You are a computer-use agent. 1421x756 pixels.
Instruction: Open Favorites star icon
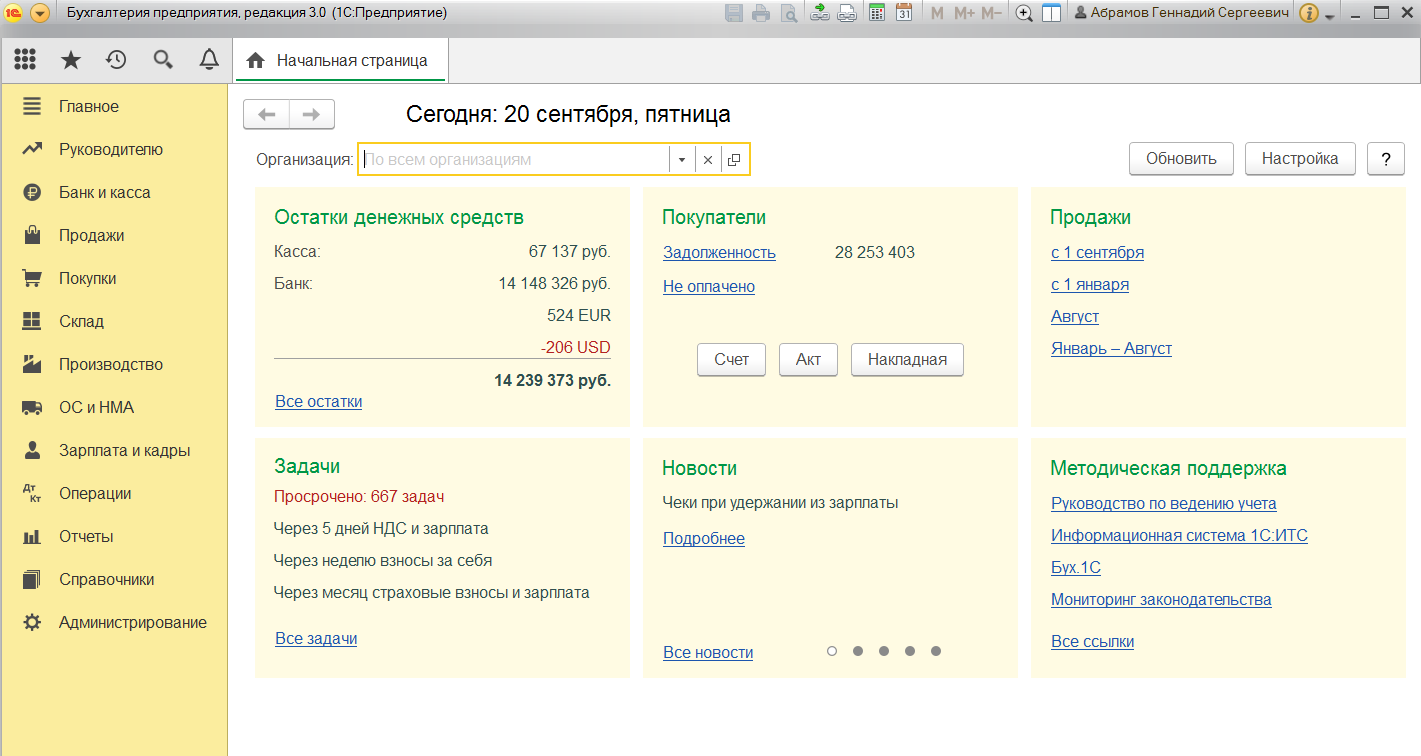click(71, 60)
